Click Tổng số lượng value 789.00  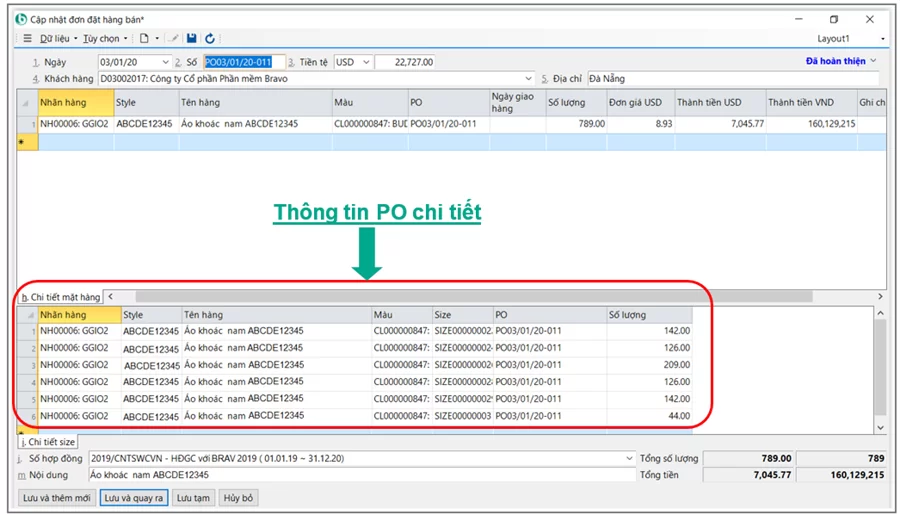[x=749, y=458]
